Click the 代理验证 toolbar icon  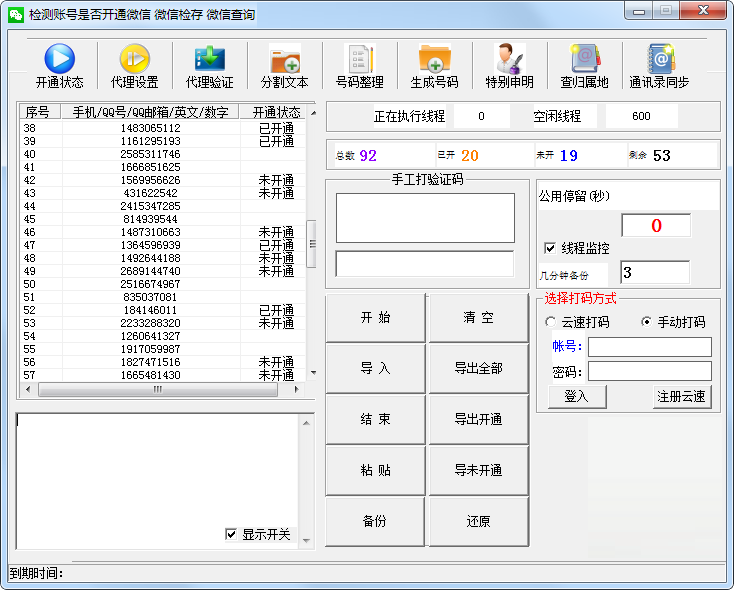tap(209, 59)
